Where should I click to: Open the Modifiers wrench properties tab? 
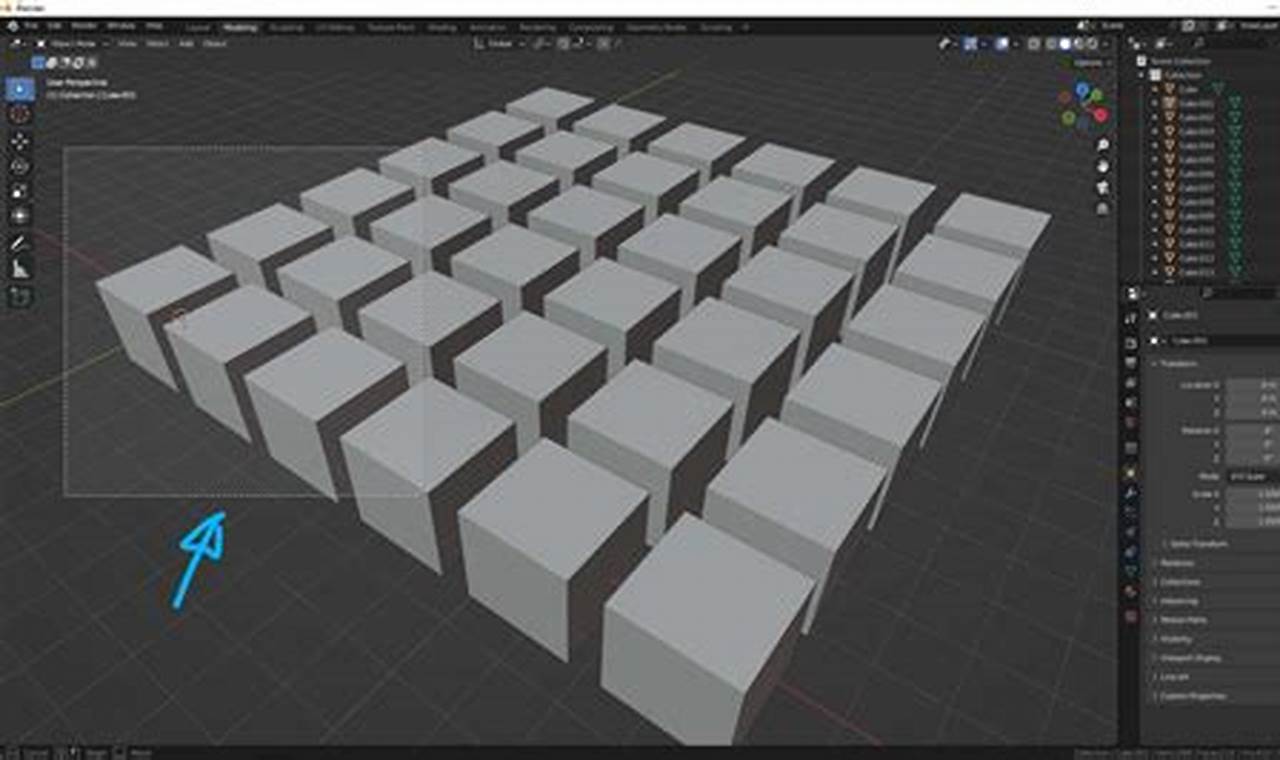coord(1131,492)
